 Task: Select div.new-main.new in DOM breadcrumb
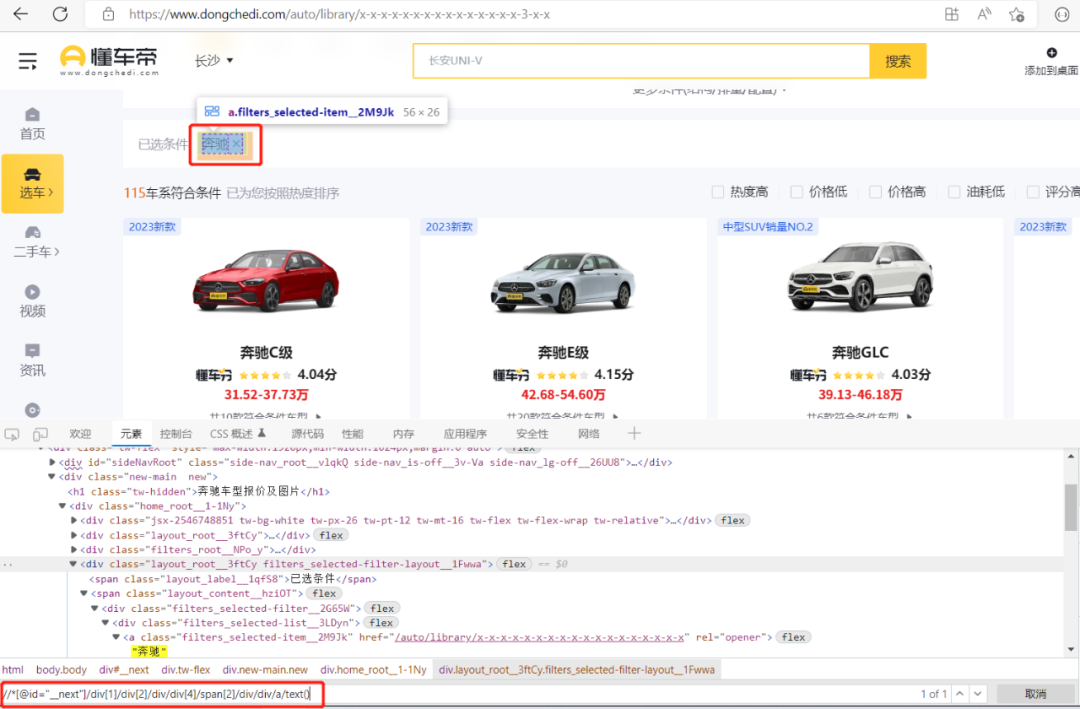(265, 670)
